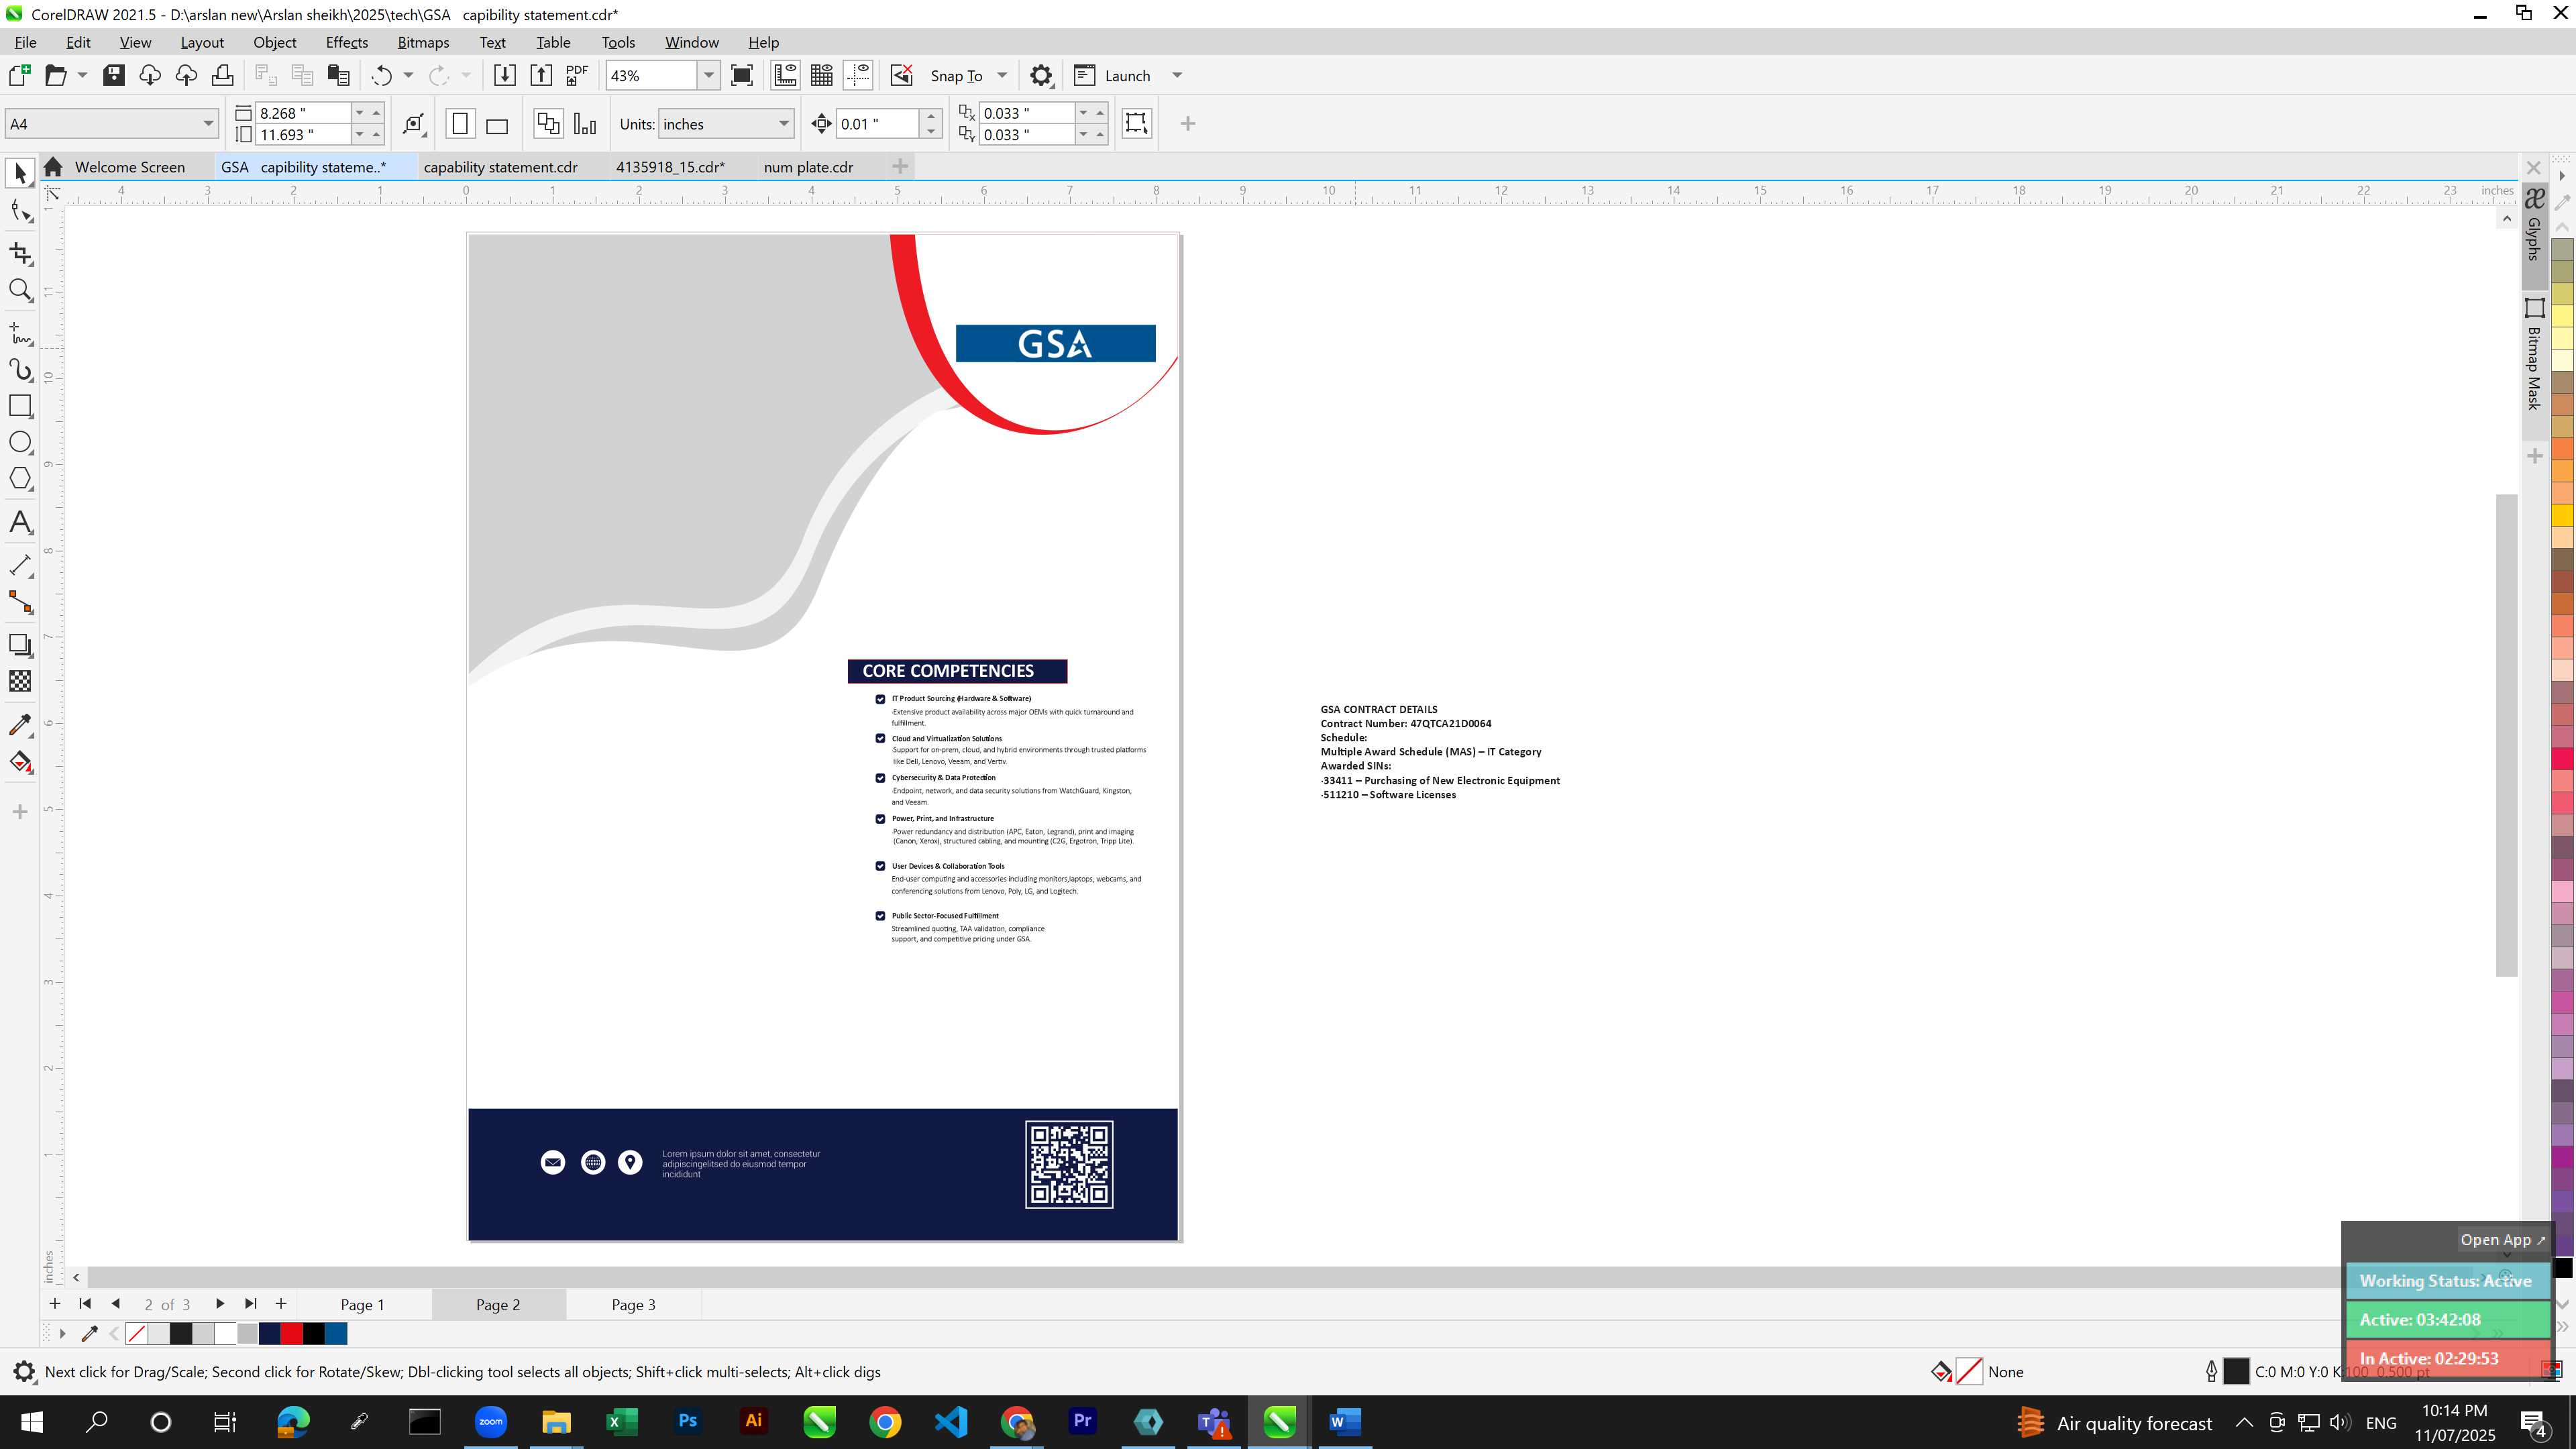The height and width of the screenshot is (1449, 2576).
Task: Open the Options gear in toolbar
Action: 1041,75
